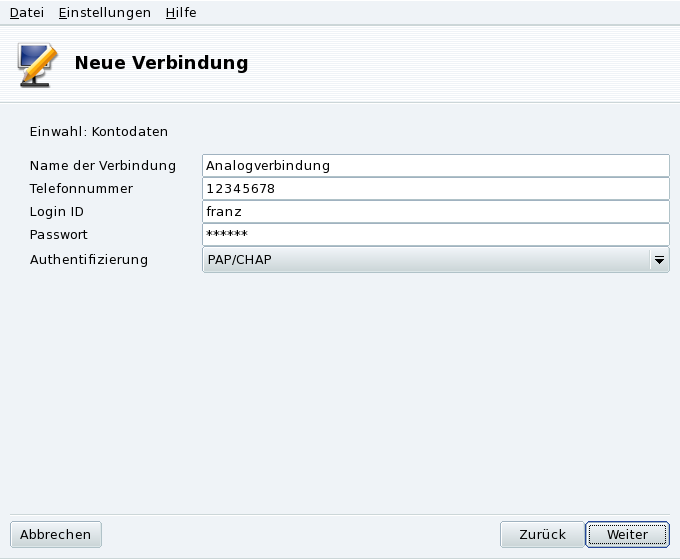Click the Name der Verbindung label

102,165
